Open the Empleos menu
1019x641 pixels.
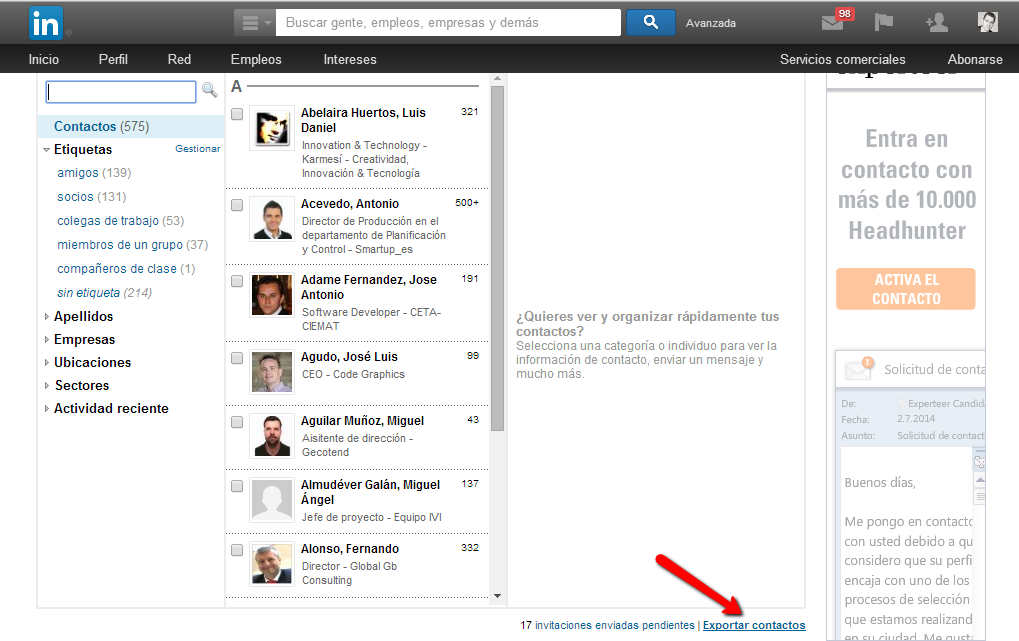256,59
